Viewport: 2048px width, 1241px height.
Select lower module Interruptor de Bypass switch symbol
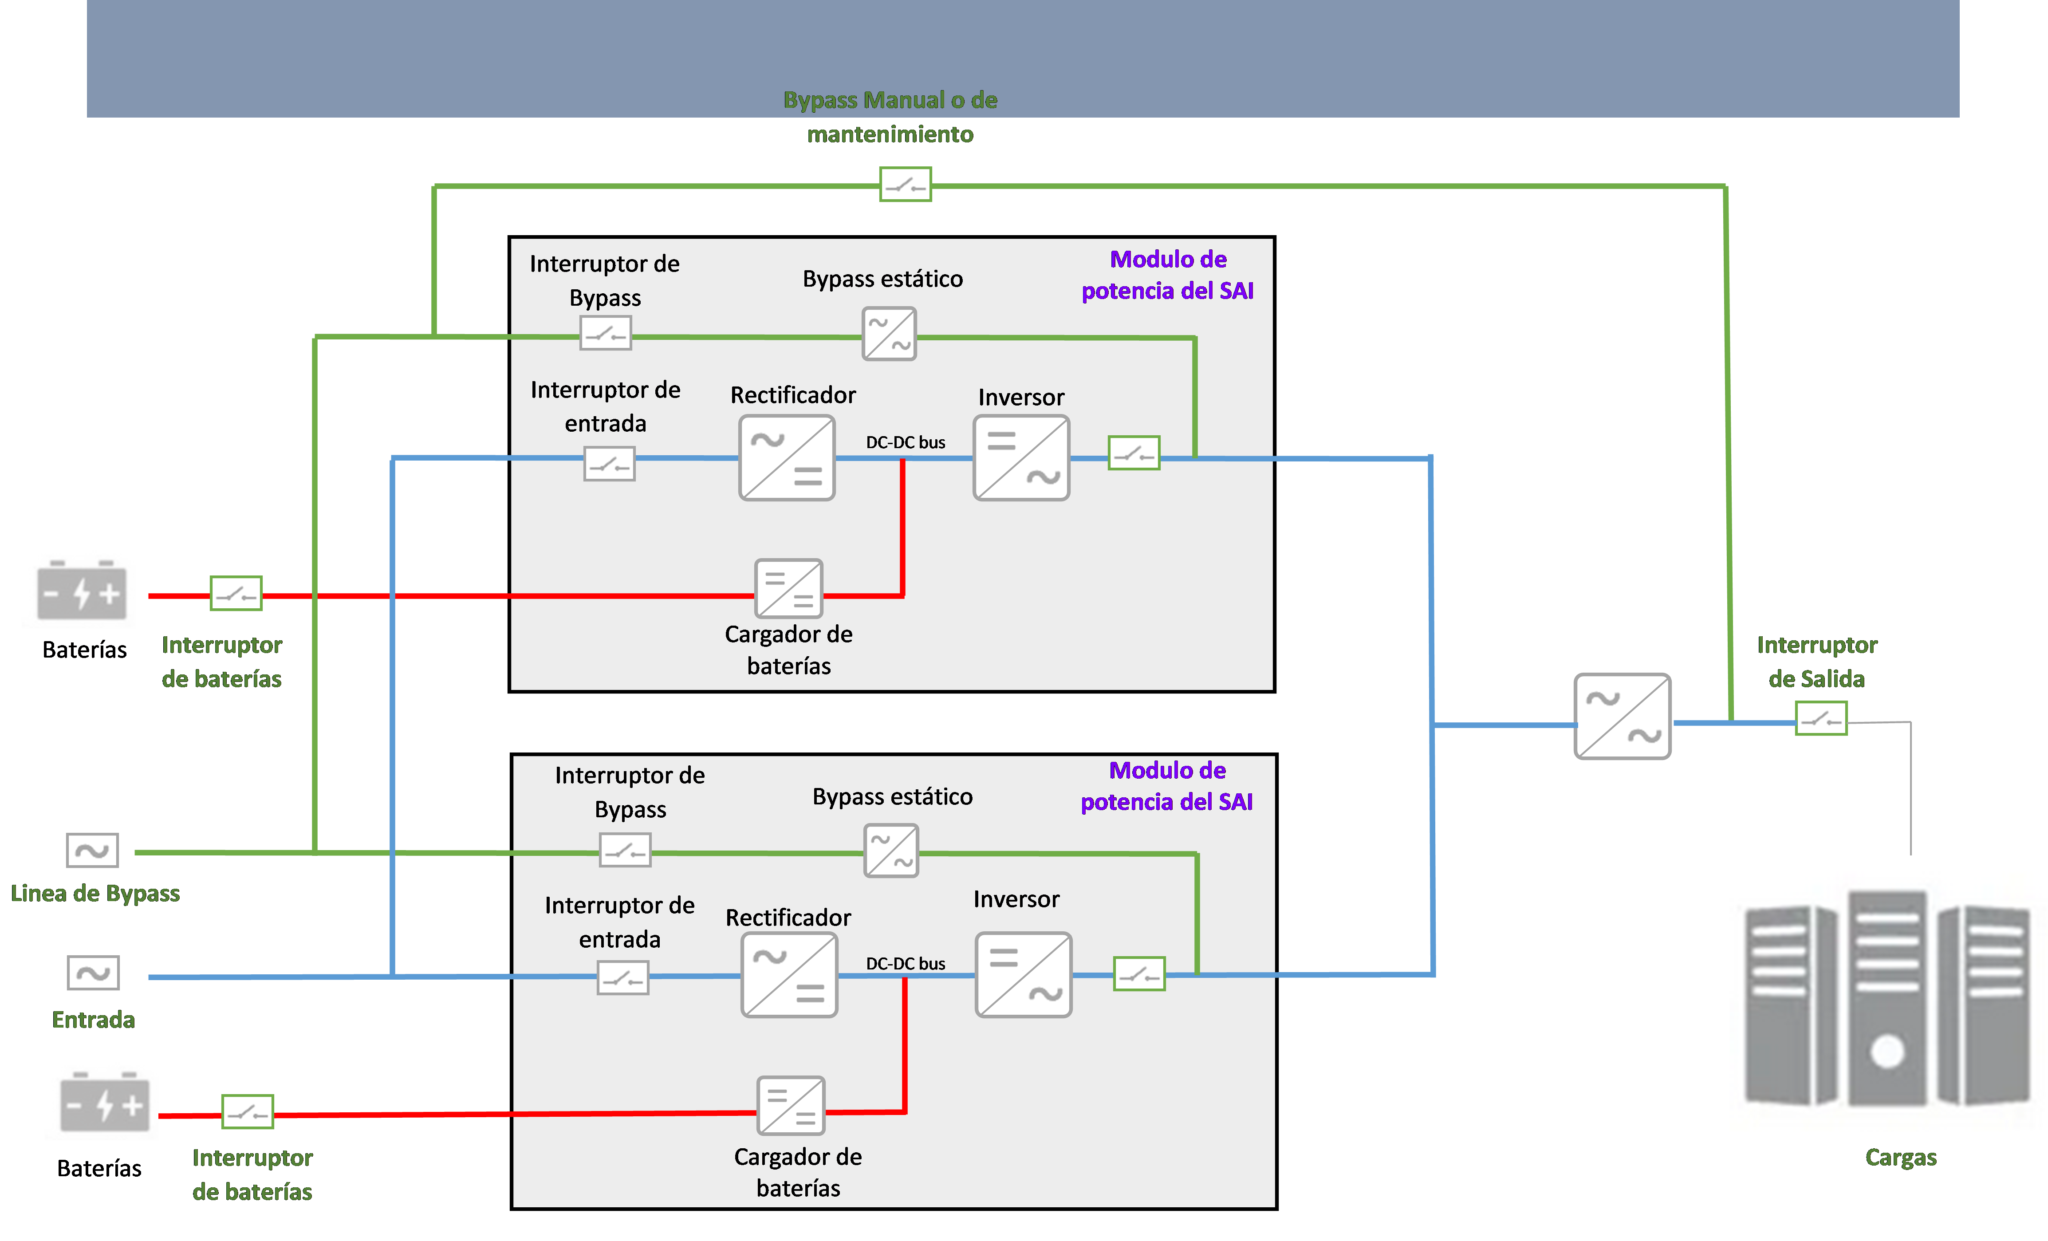point(625,850)
